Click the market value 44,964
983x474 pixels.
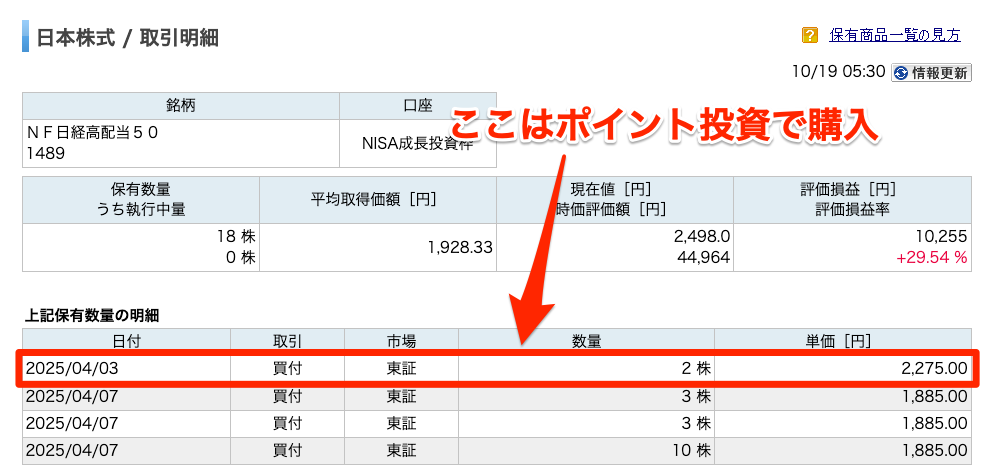(x=704, y=258)
